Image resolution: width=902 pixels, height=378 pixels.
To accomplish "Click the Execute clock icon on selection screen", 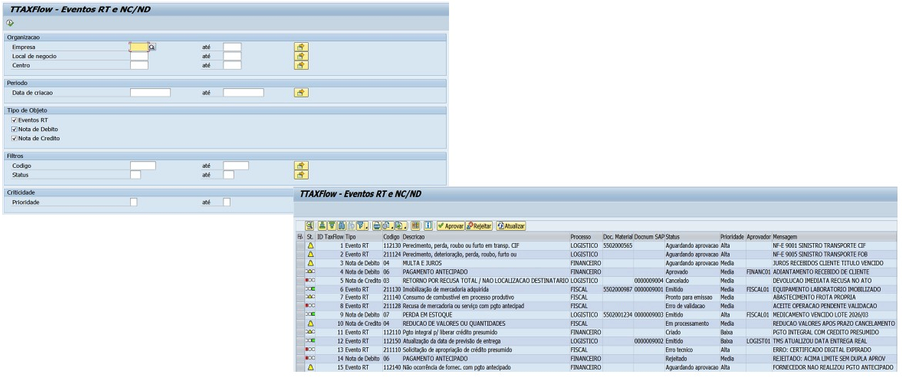I will 10,23.
